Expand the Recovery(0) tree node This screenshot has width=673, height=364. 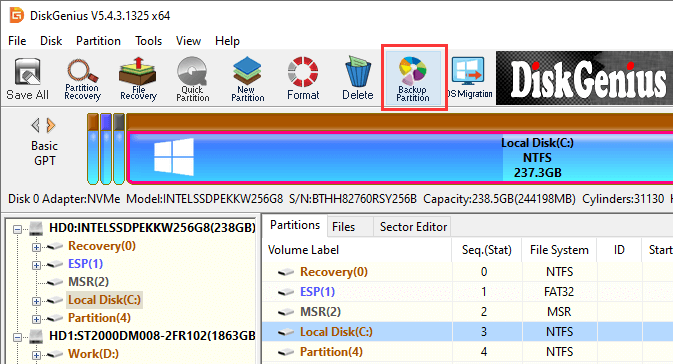36,247
